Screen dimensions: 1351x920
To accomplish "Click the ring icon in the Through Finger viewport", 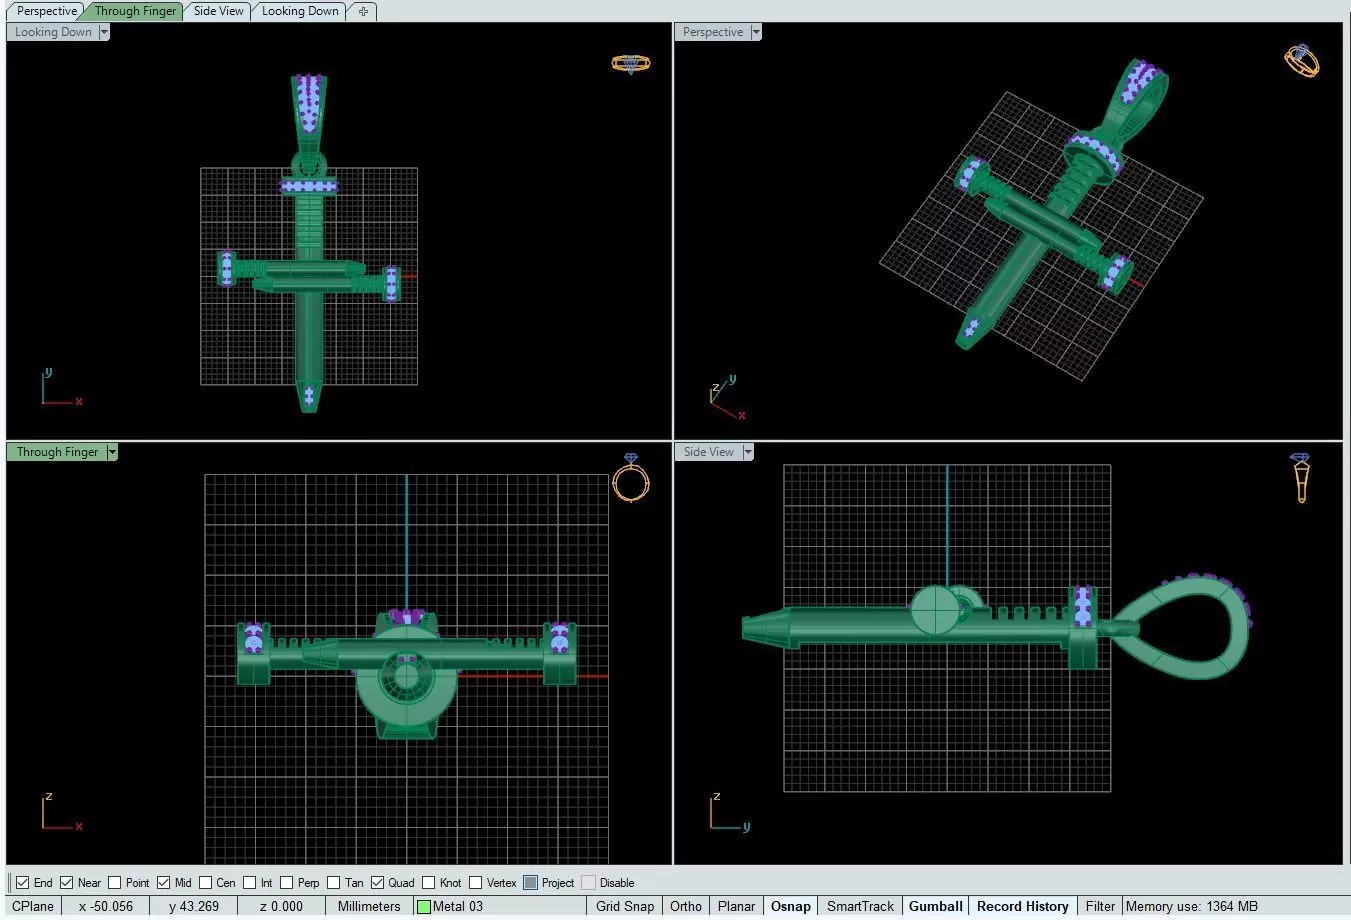I will [631, 478].
